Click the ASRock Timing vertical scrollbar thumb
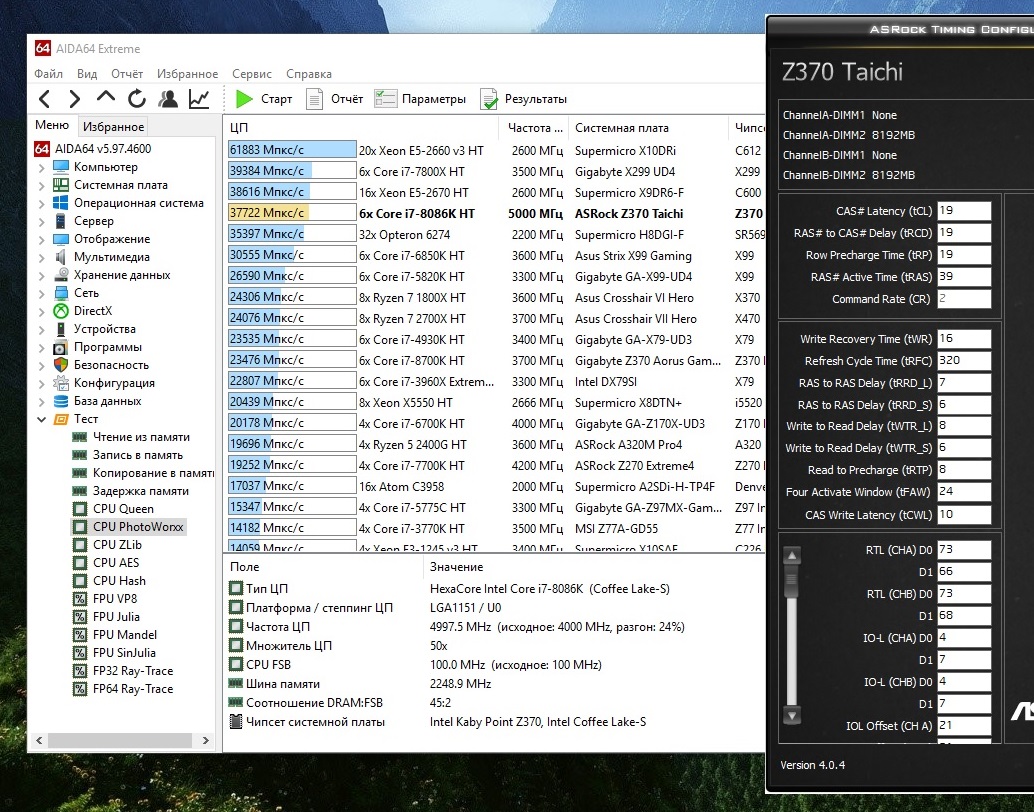The image size is (1034, 812). click(x=792, y=581)
